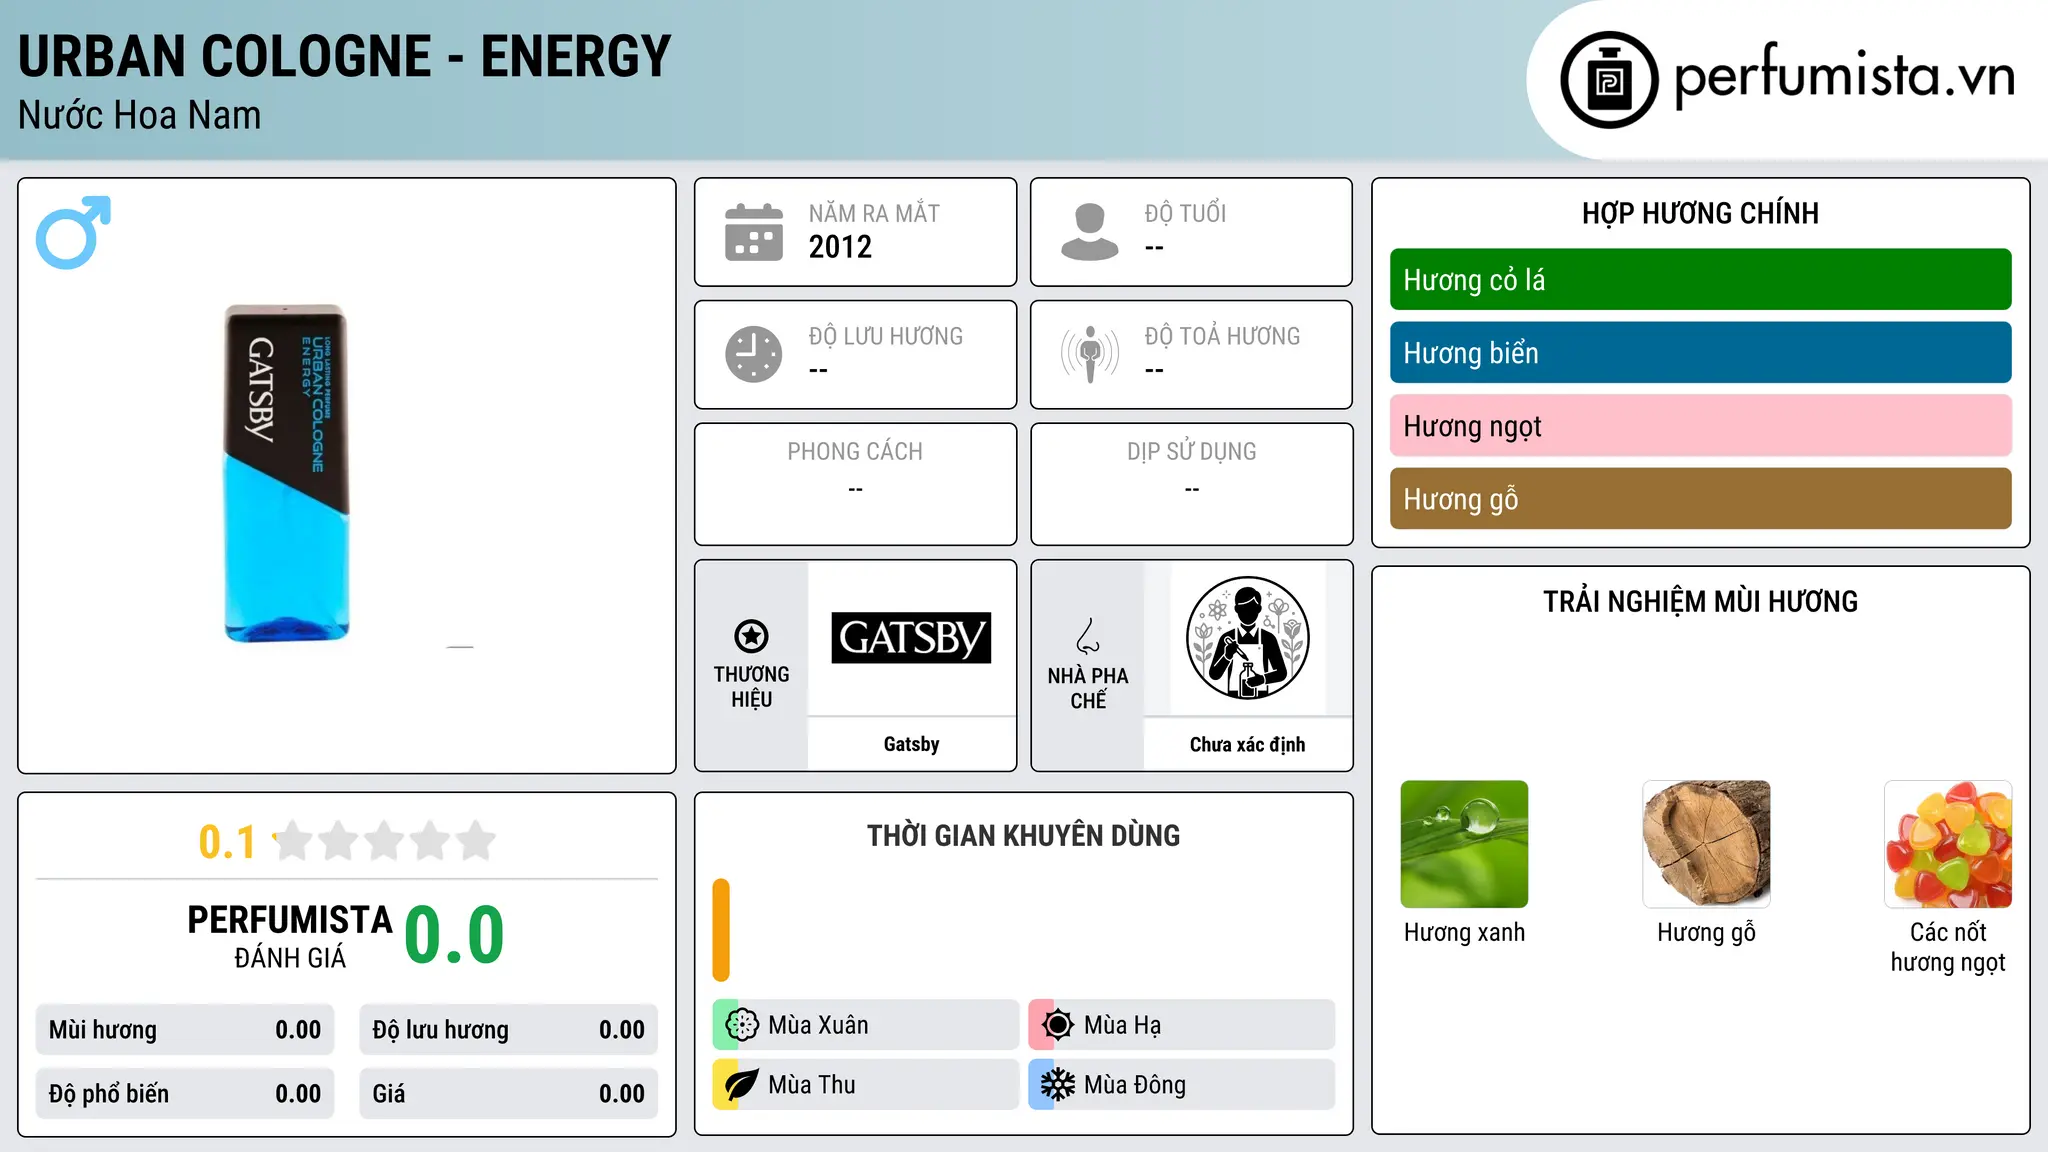Click the clock icon beside Độ lưu hương

[x=754, y=354]
